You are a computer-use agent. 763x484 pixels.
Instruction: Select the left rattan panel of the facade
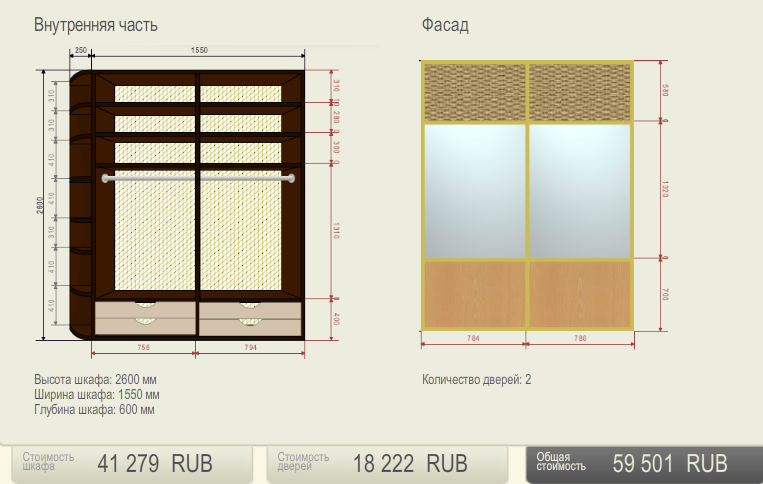click(x=475, y=92)
